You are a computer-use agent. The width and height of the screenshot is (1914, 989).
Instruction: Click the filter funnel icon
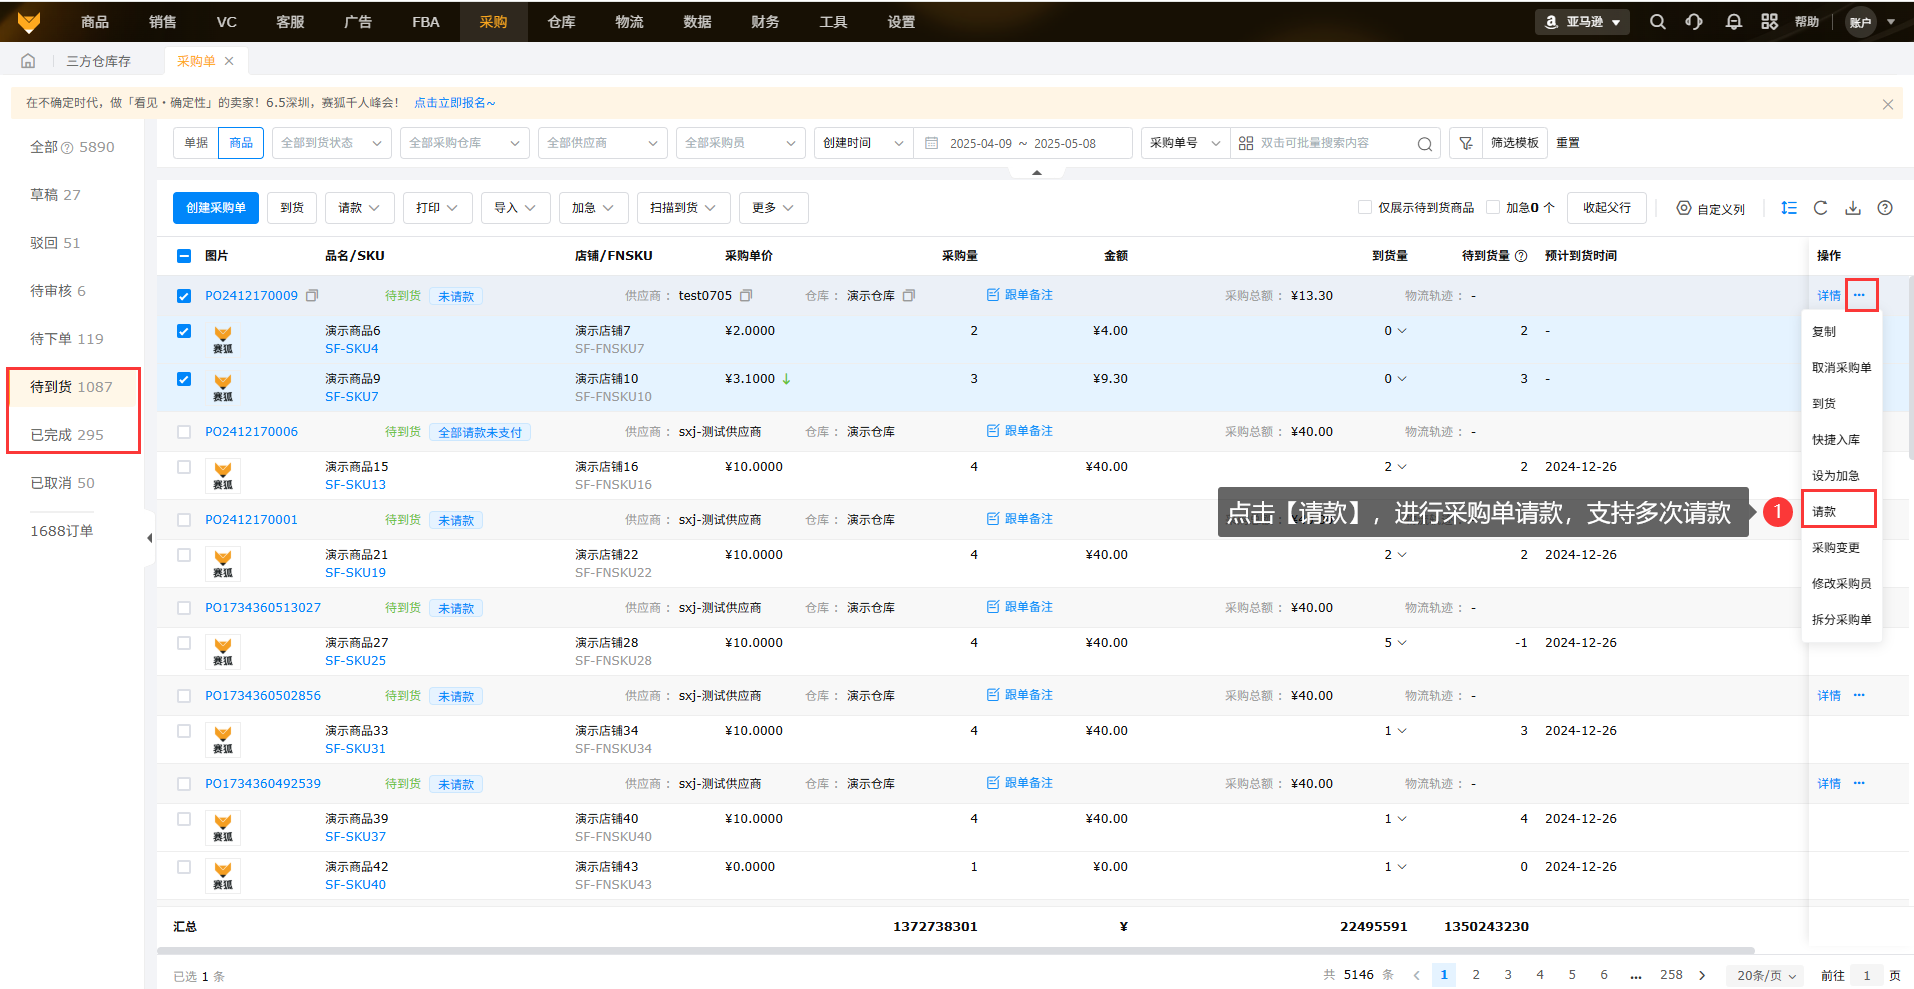tap(1465, 143)
